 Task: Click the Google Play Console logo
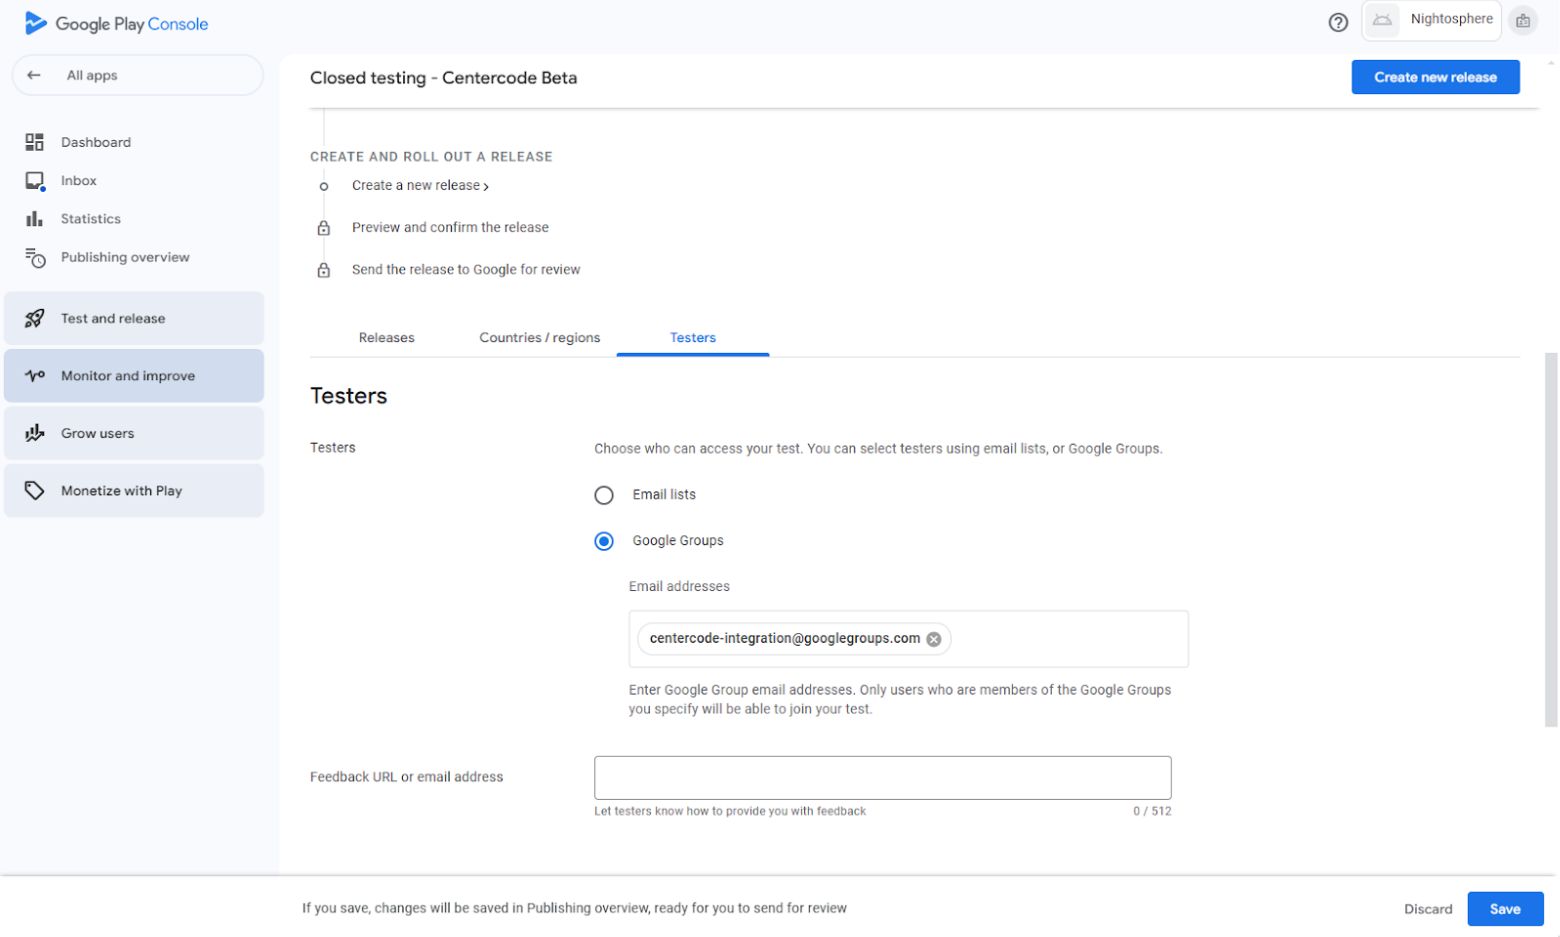(x=116, y=23)
